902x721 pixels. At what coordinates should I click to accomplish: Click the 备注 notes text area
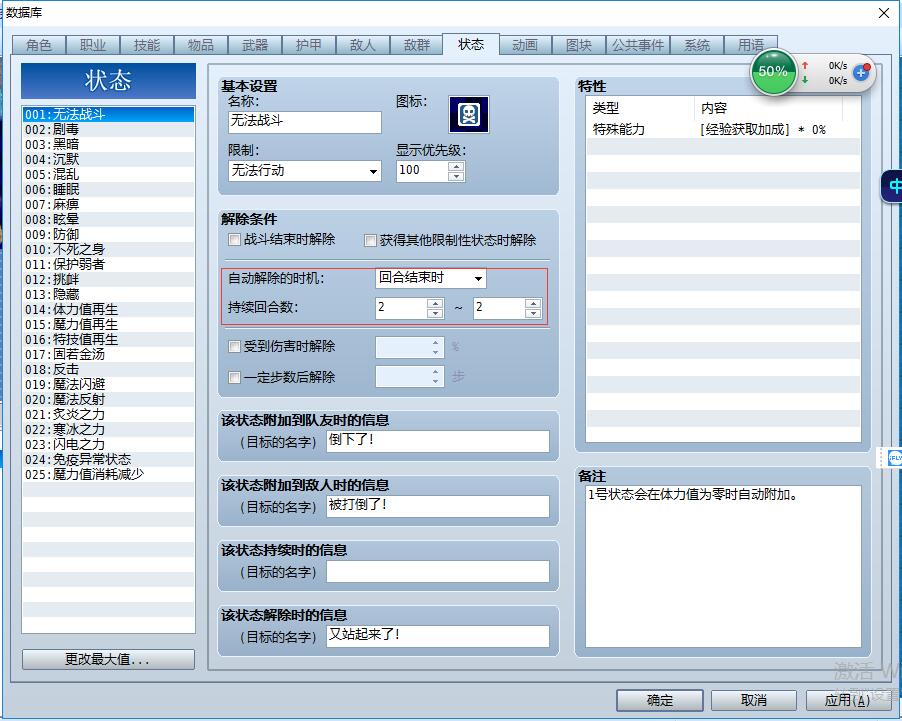[x=723, y=566]
